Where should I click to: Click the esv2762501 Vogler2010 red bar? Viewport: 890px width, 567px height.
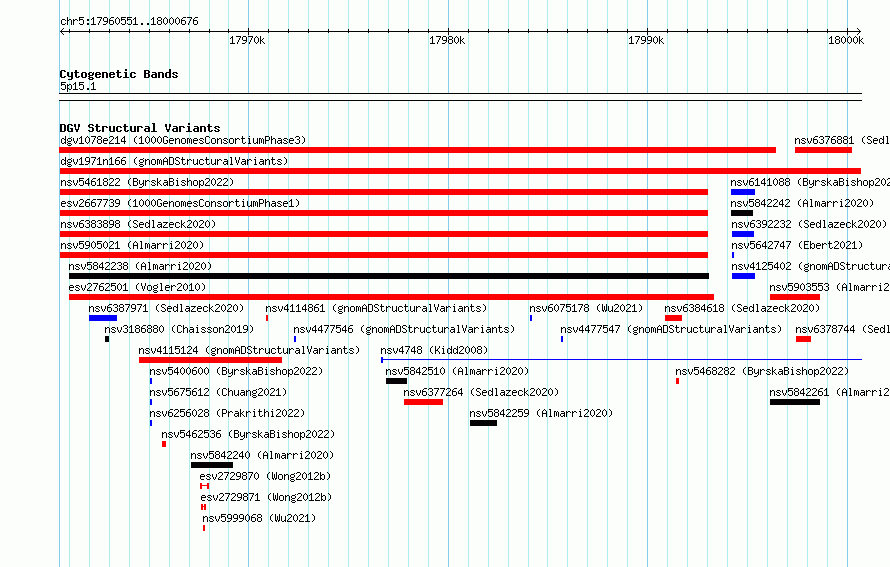[x=391, y=297]
